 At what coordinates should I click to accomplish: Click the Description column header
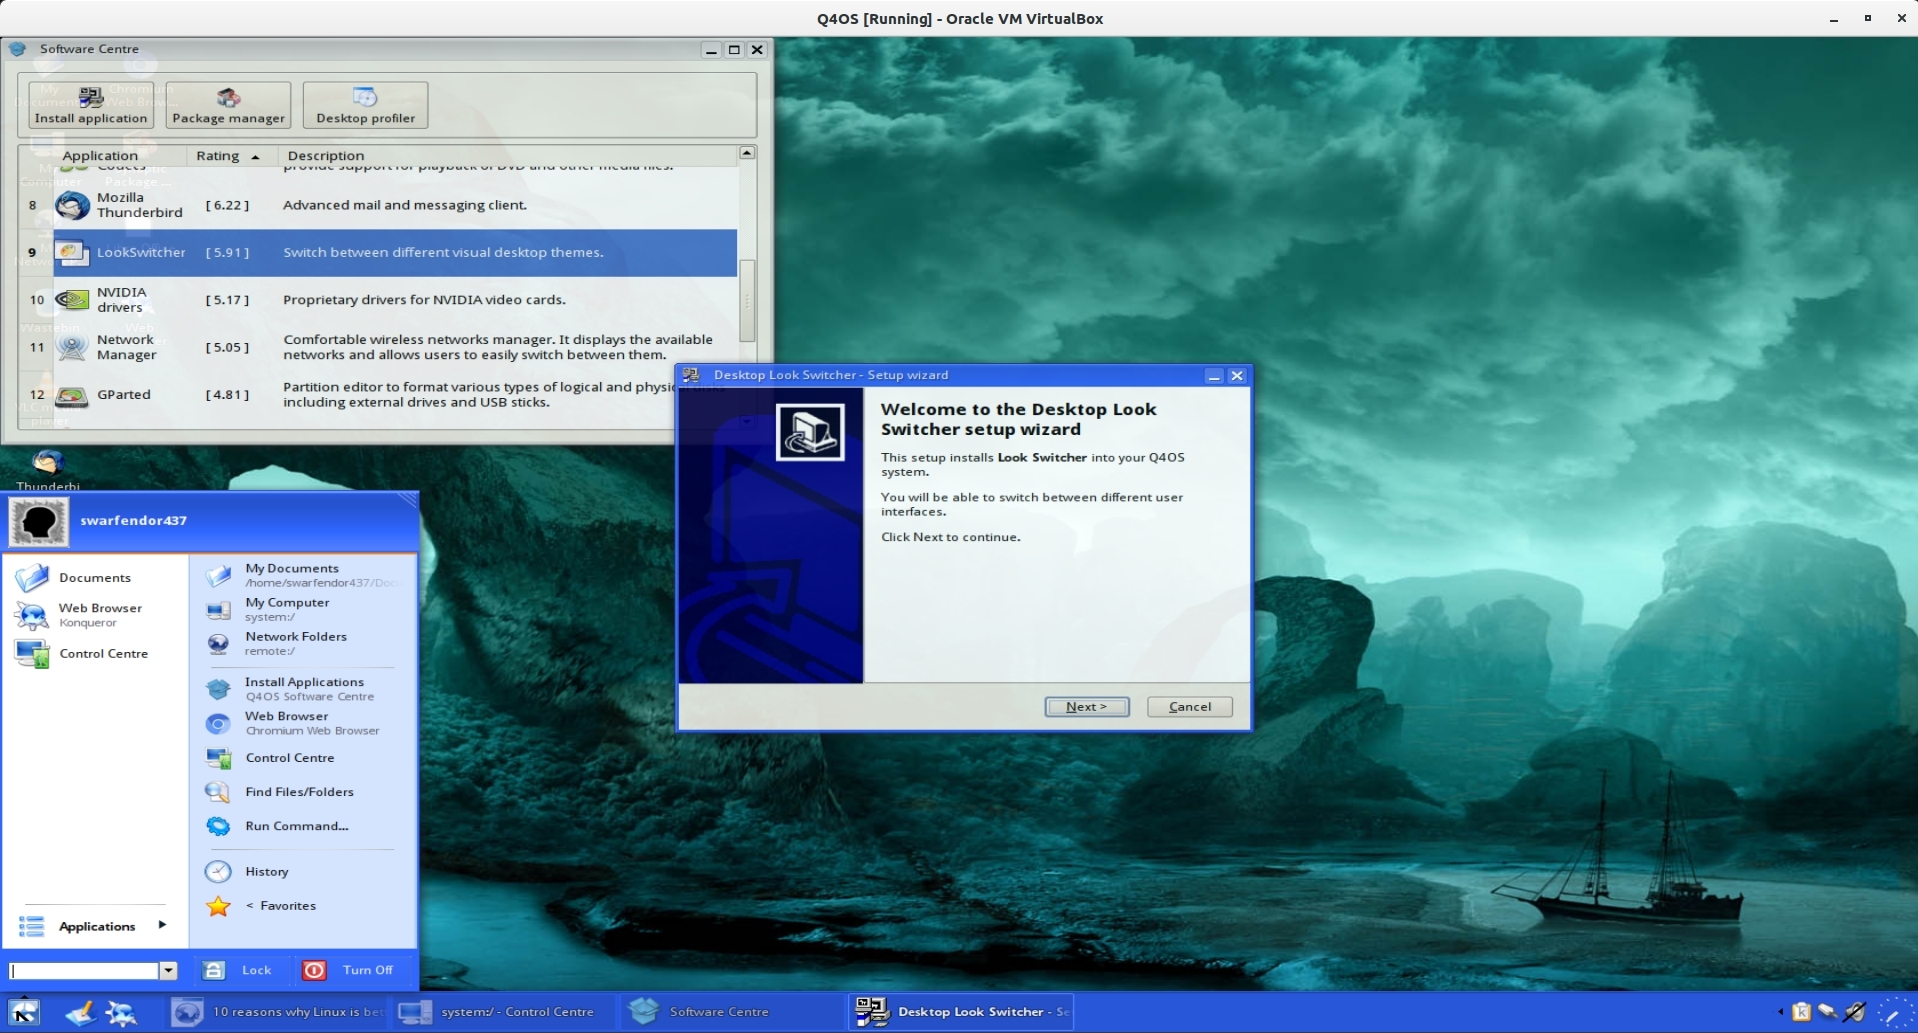pos(326,156)
